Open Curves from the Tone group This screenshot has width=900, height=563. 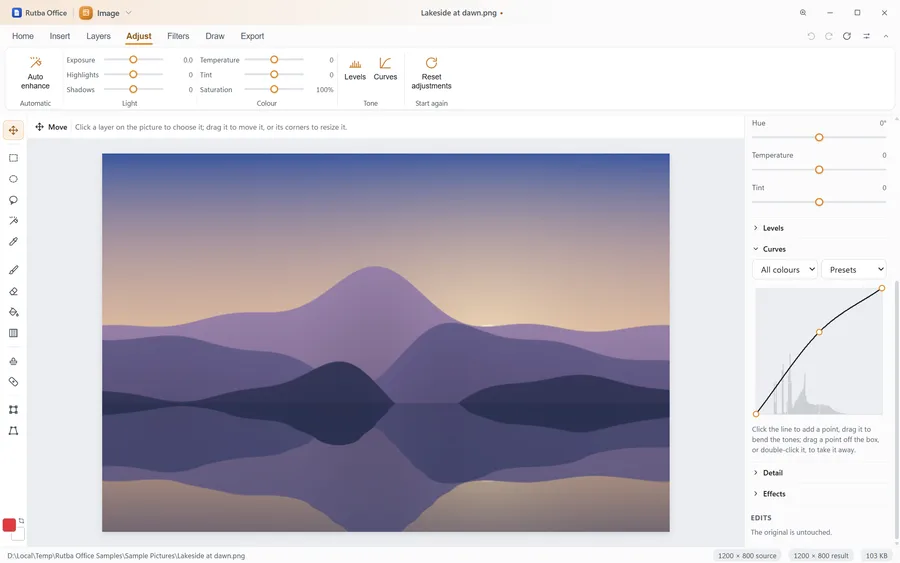click(385, 69)
